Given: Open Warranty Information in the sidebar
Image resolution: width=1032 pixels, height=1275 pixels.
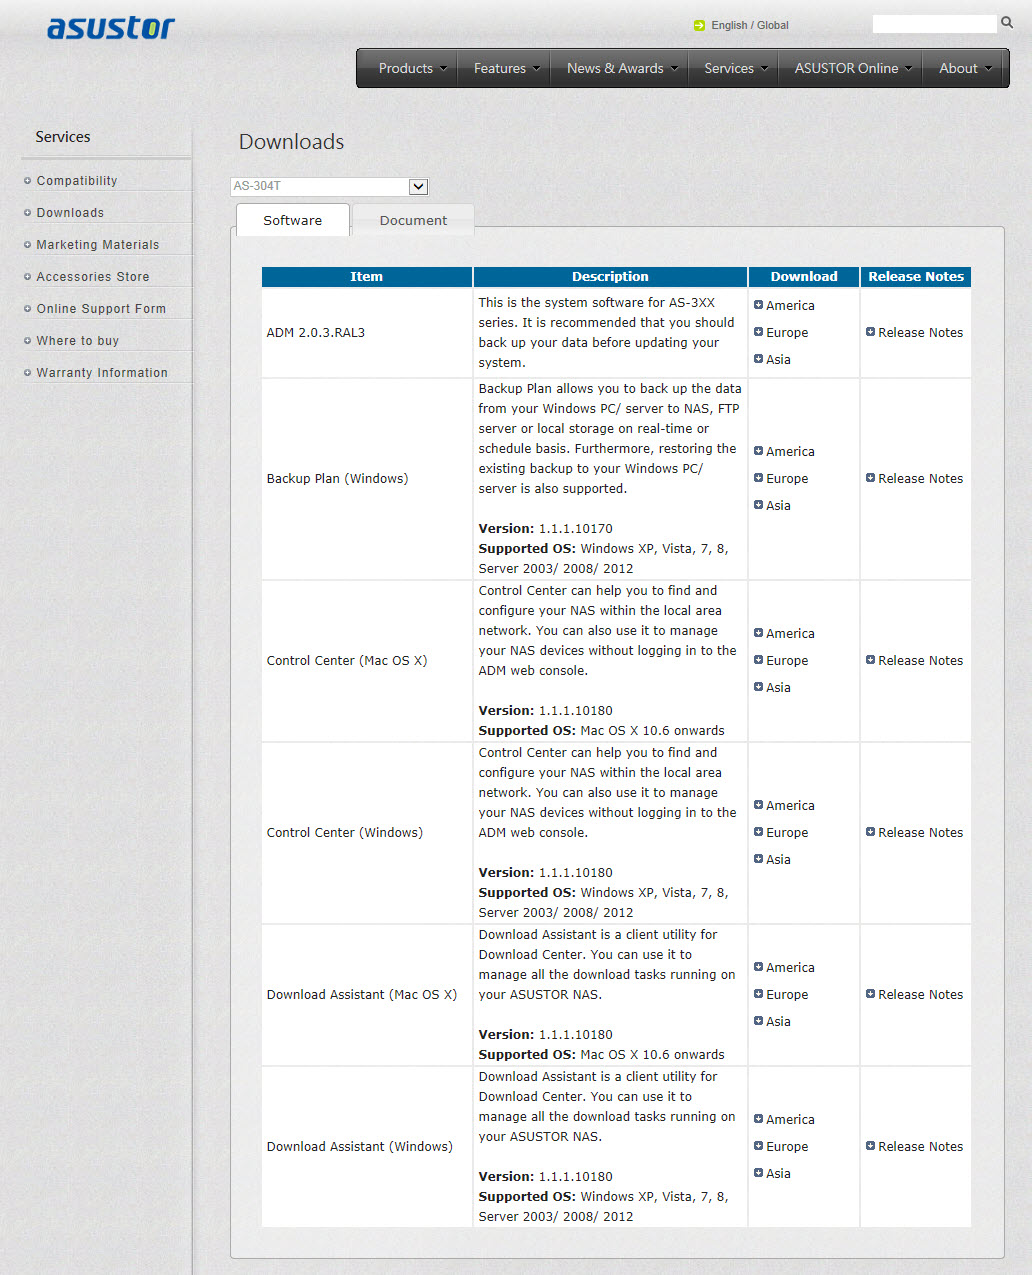Looking at the screenshot, I should pos(102,373).
